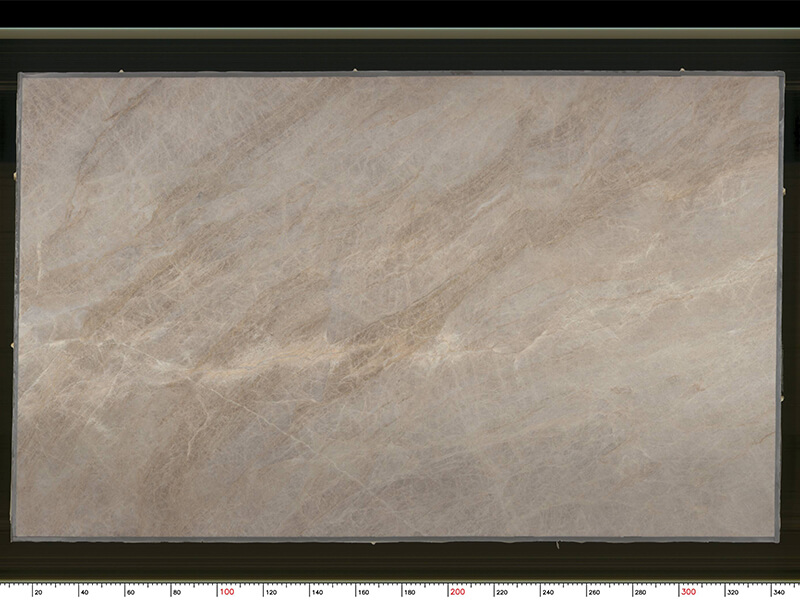Click the ruler mark labeled 220
Screen dimensions: 800x600
tap(502, 592)
